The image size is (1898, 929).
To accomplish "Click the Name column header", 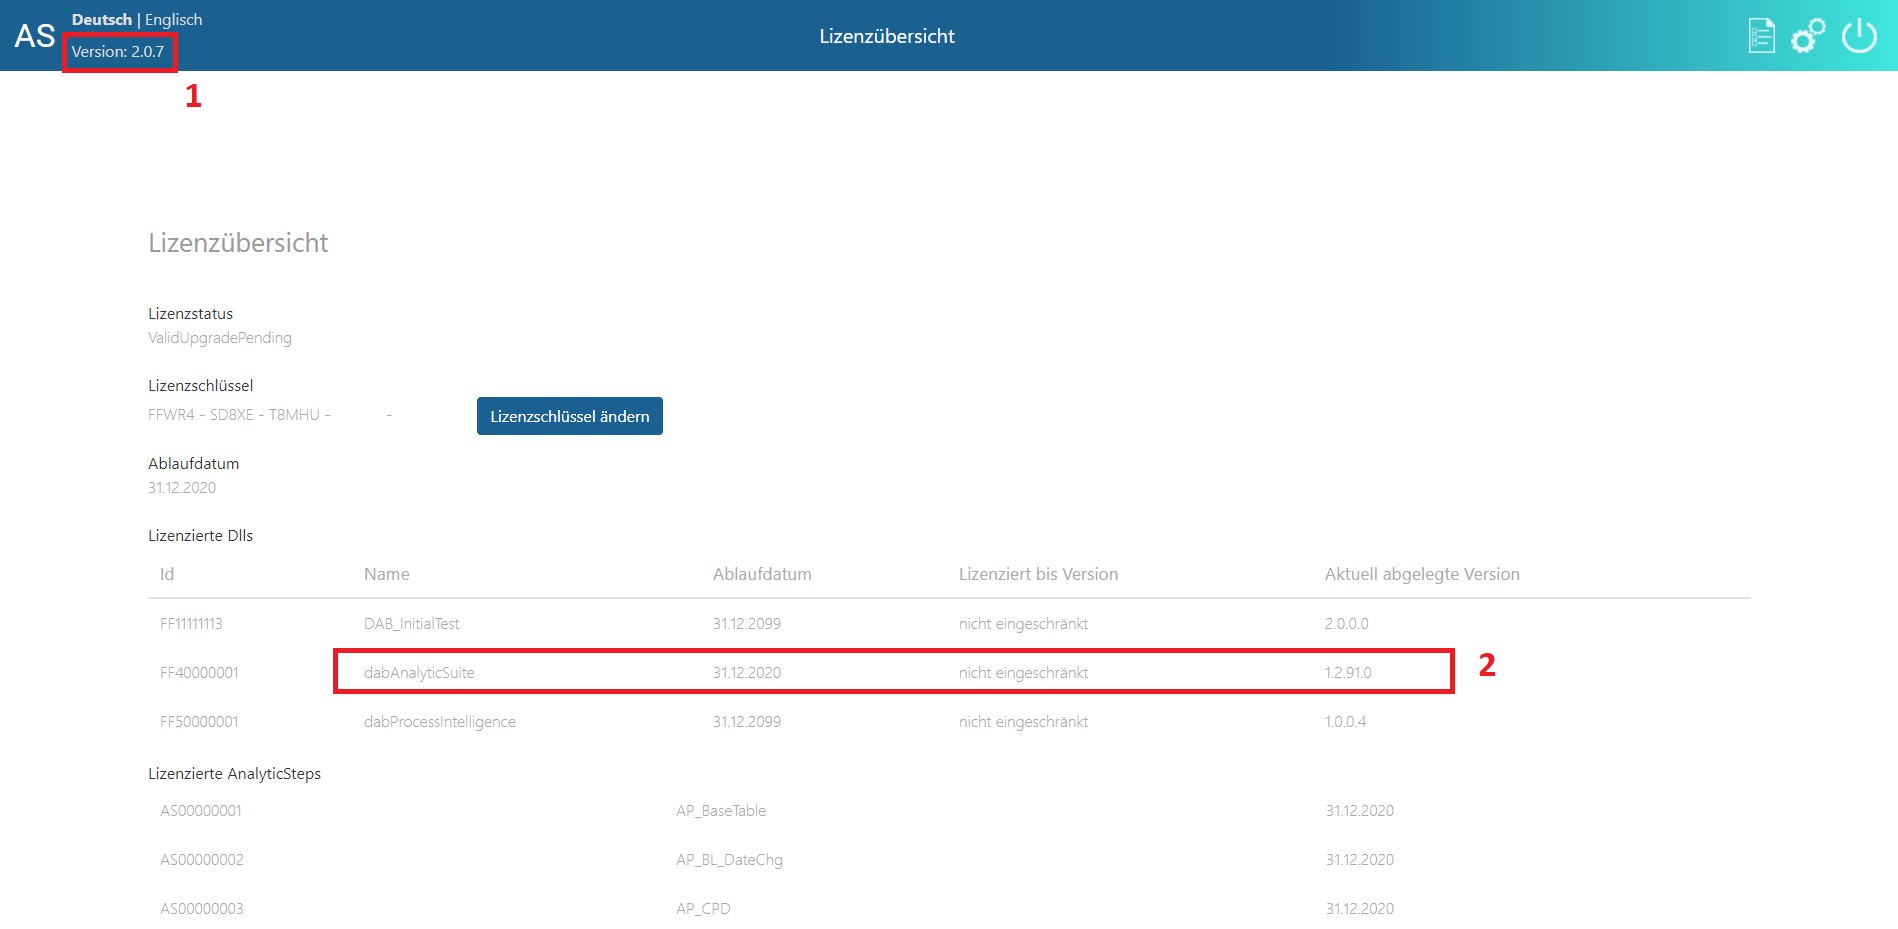I will (x=386, y=574).
